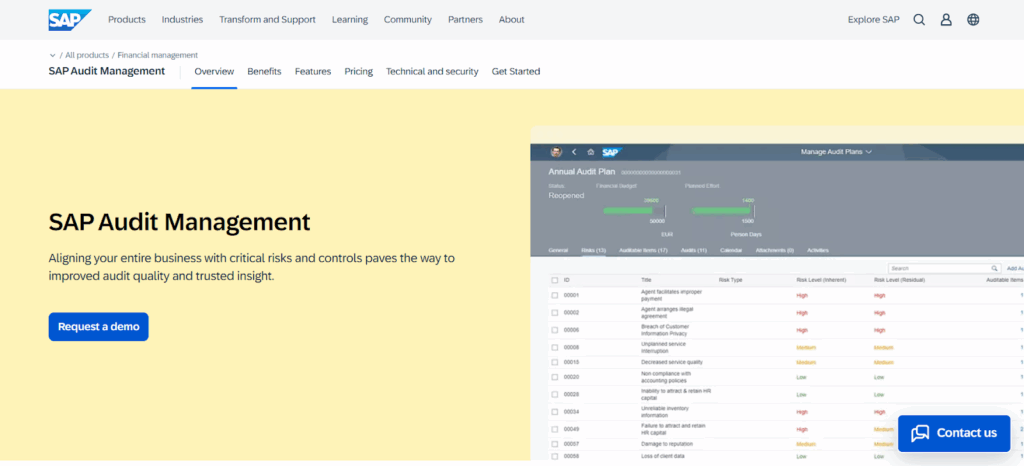The height and width of the screenshot is (466, 1024).
Task: Click the user avatar in the product screenshot
Action: tap(556, 151)
